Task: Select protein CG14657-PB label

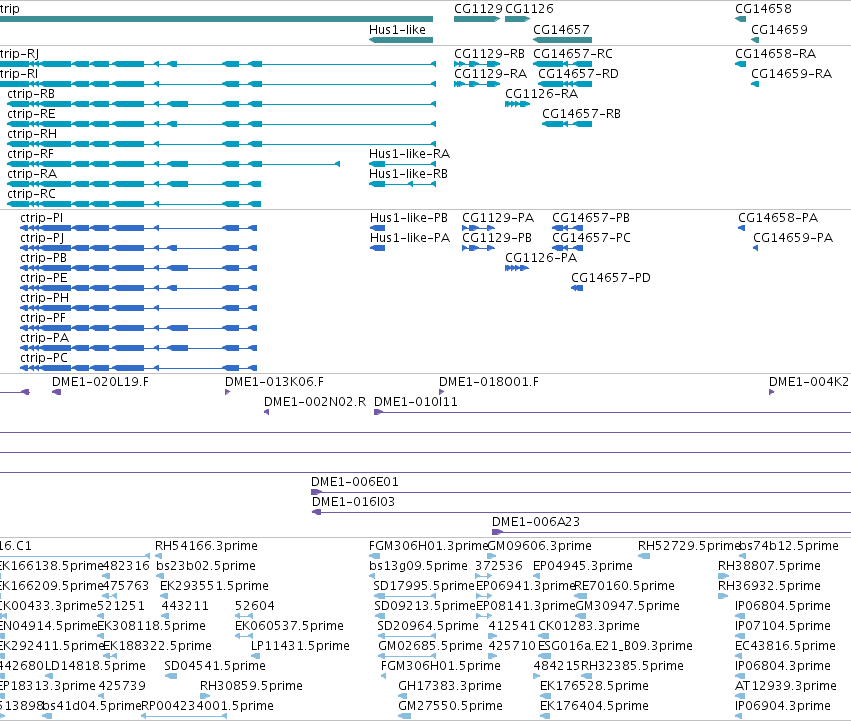Action: tap(591, 218)
